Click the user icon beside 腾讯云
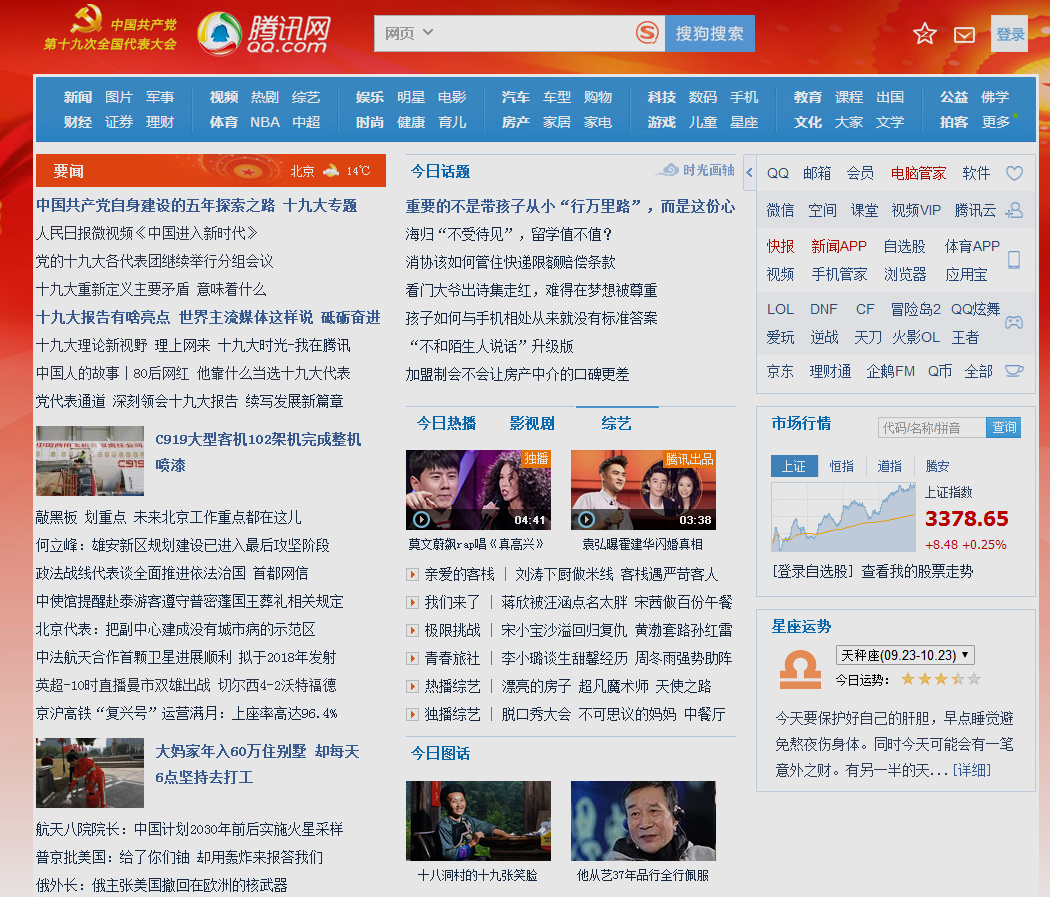The width and height of the screenshot is (1050, 897). click(1015, 210)
